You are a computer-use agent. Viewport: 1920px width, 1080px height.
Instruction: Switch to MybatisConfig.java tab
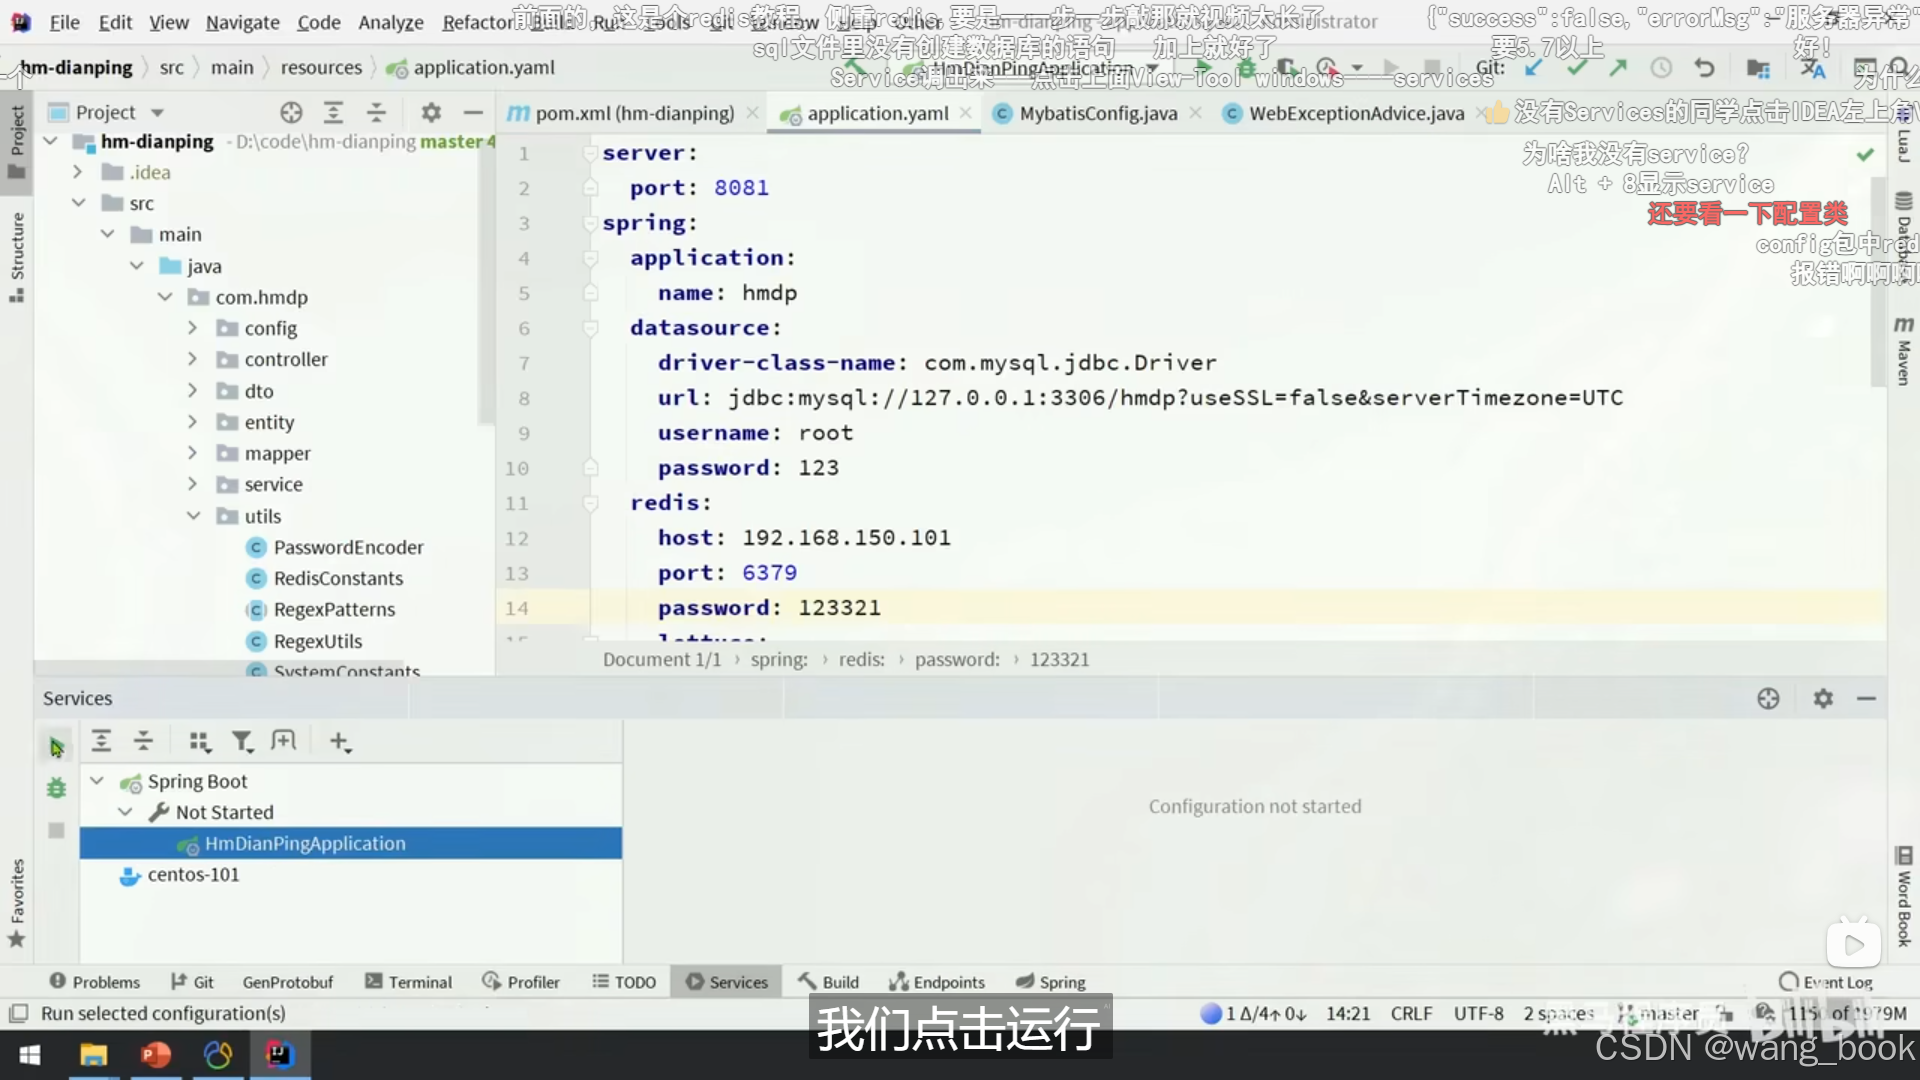click(1097, 113)
